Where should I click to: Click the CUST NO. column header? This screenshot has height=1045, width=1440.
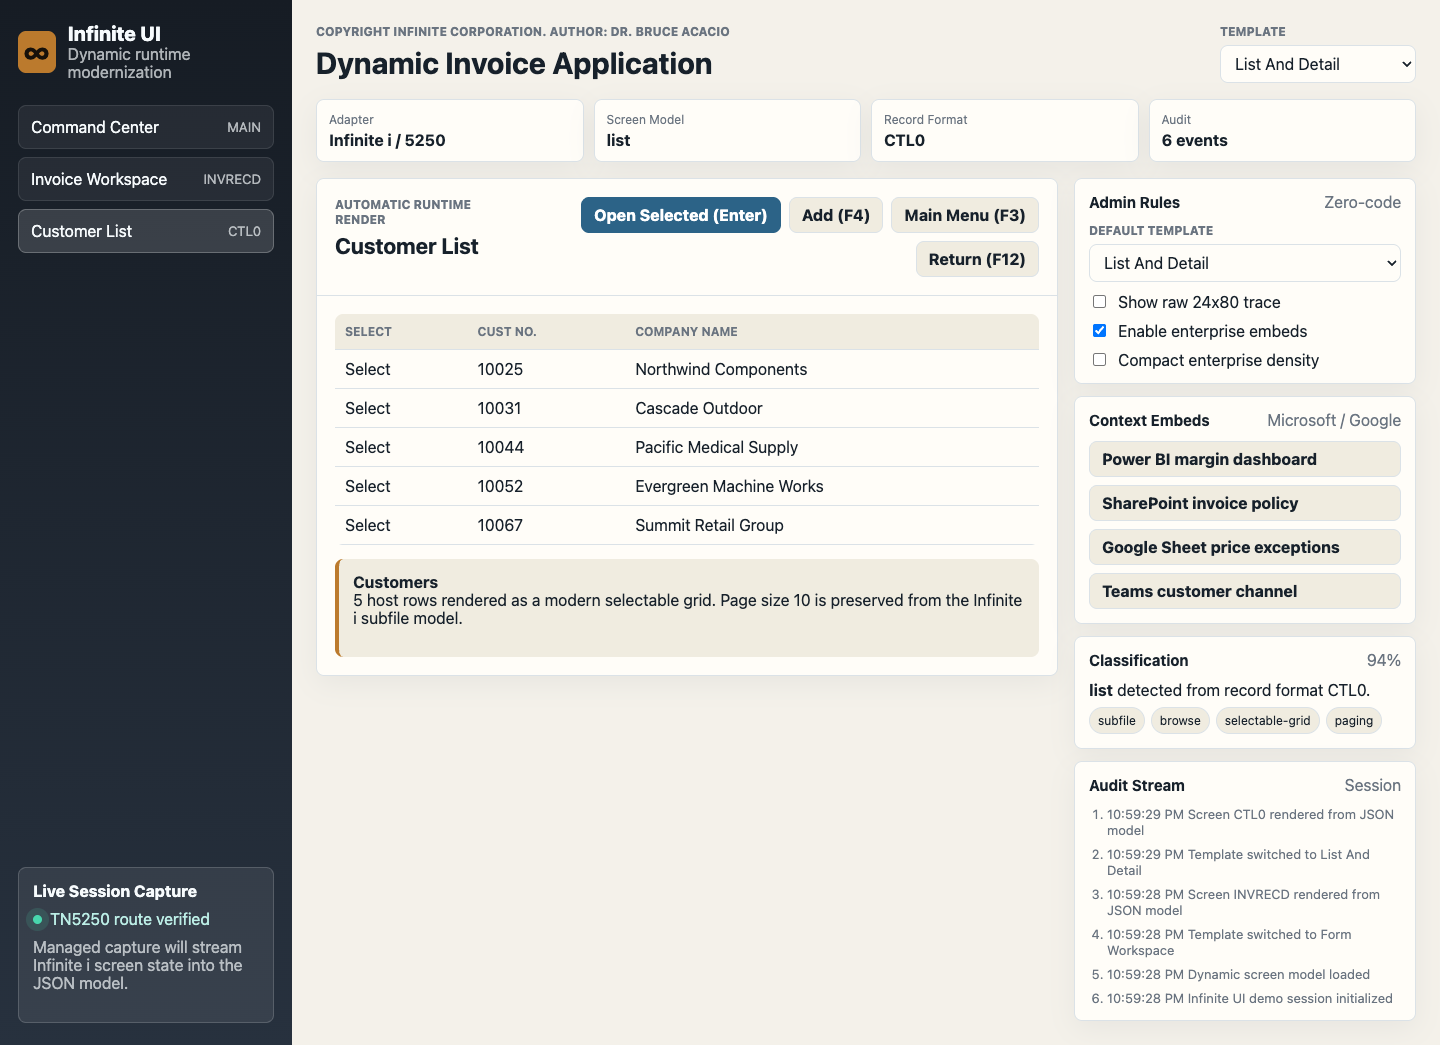click(x=507, y=332)
